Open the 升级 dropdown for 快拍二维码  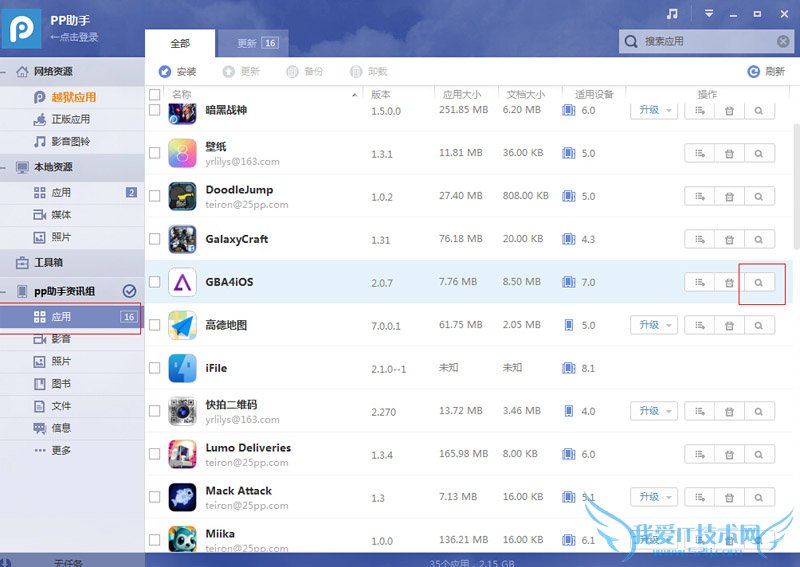point(654,411)
